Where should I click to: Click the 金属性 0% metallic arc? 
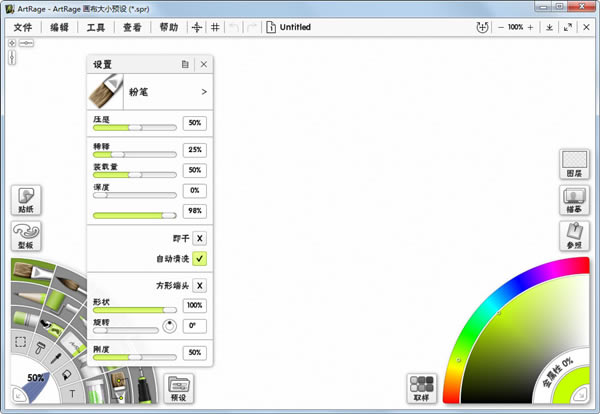point(559,371)
